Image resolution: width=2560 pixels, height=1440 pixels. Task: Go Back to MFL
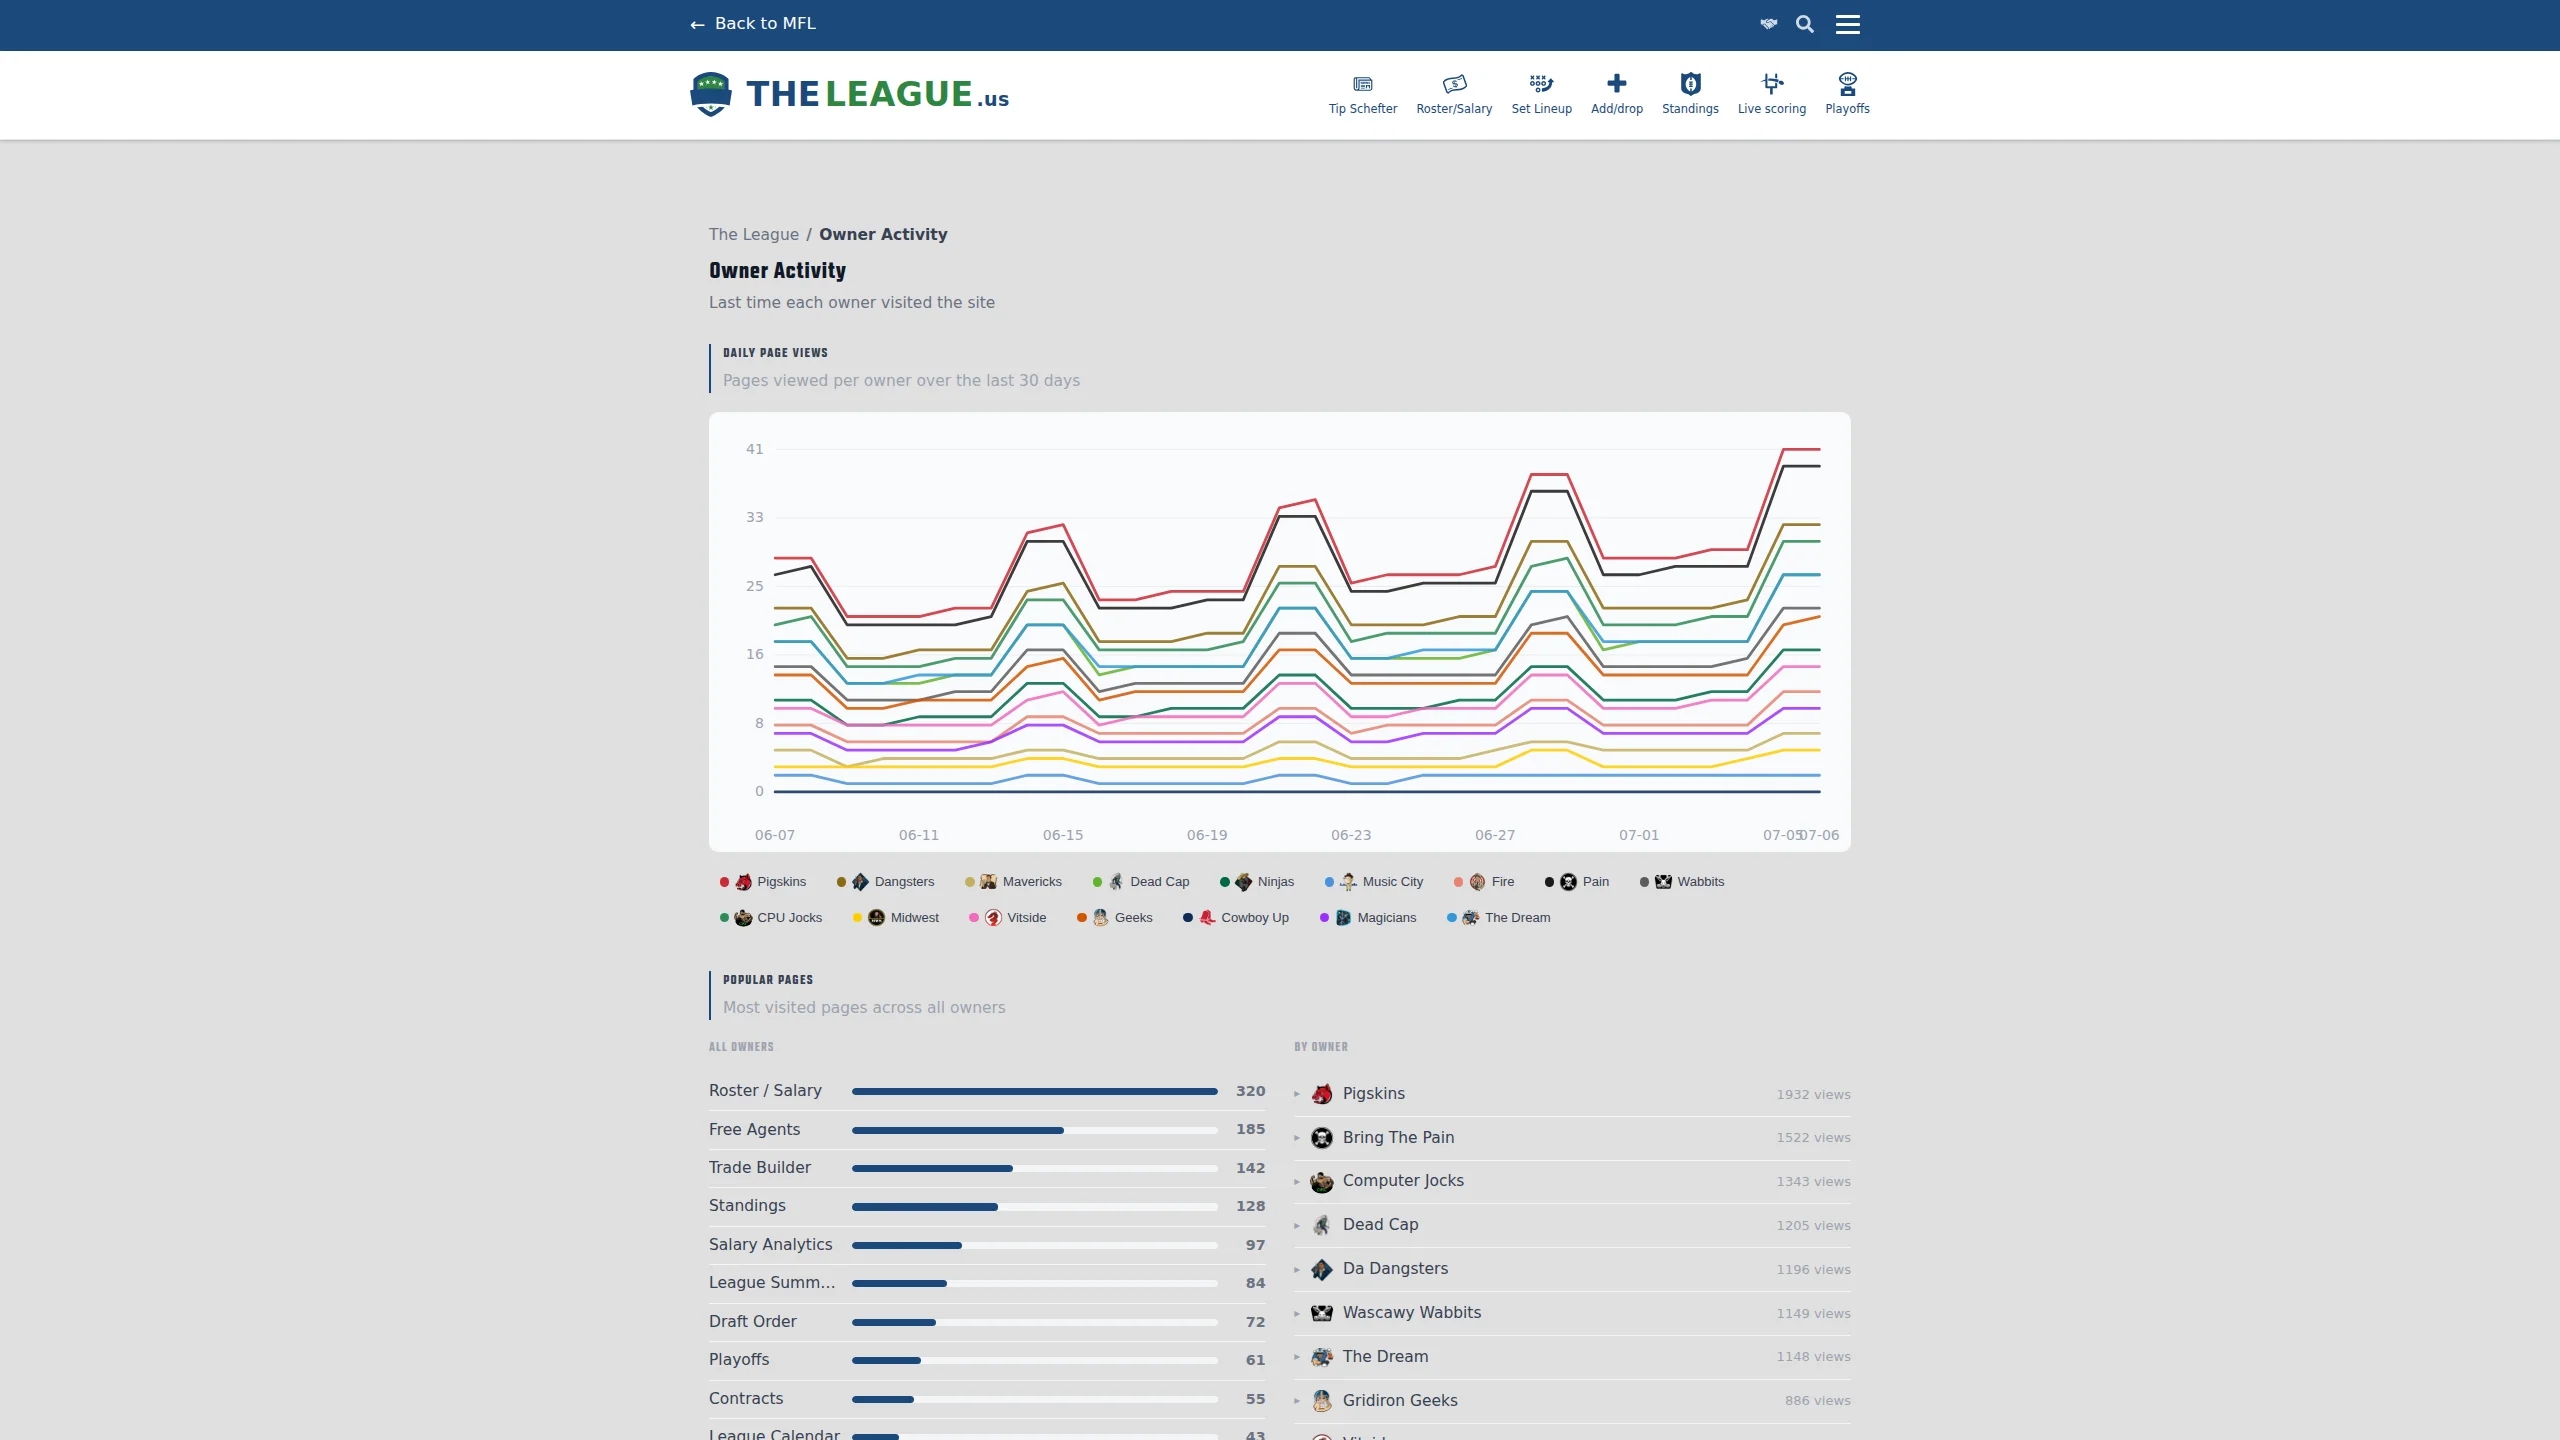753,24
